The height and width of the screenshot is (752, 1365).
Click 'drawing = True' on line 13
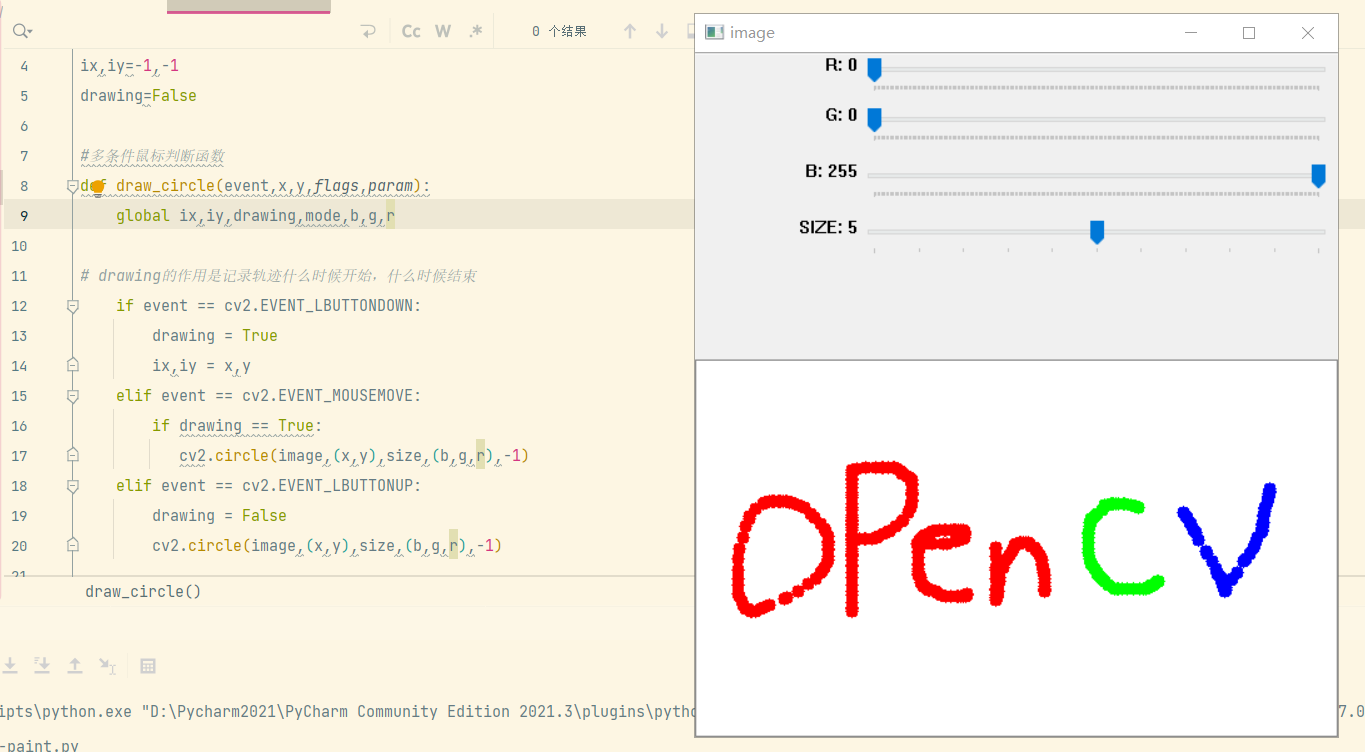215,336
